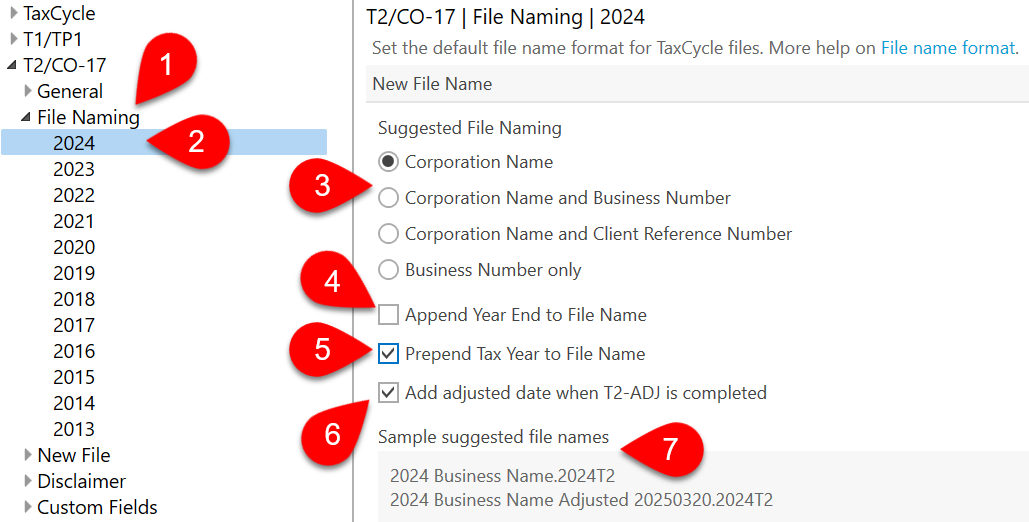Enable Append Year End to File Name

tap(389, 315)
